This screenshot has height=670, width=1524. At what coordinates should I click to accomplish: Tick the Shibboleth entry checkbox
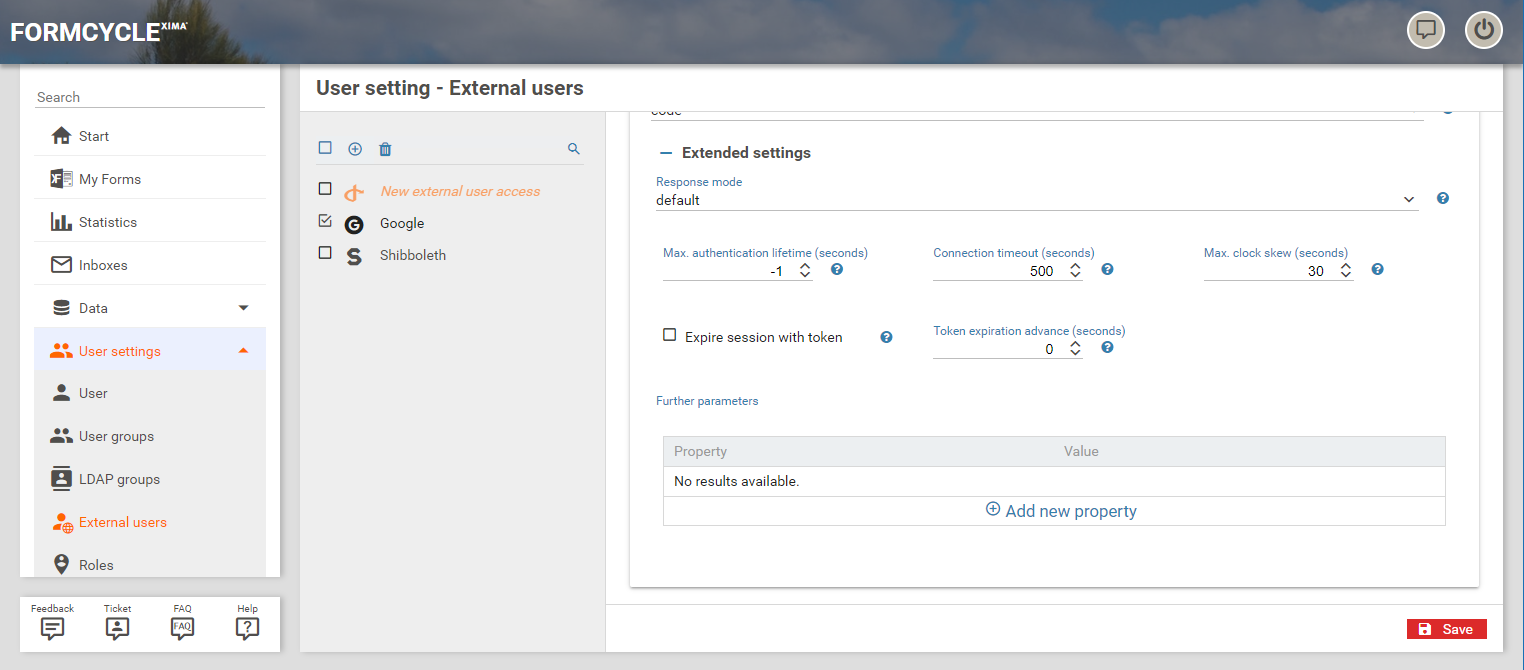pos(325,253)
